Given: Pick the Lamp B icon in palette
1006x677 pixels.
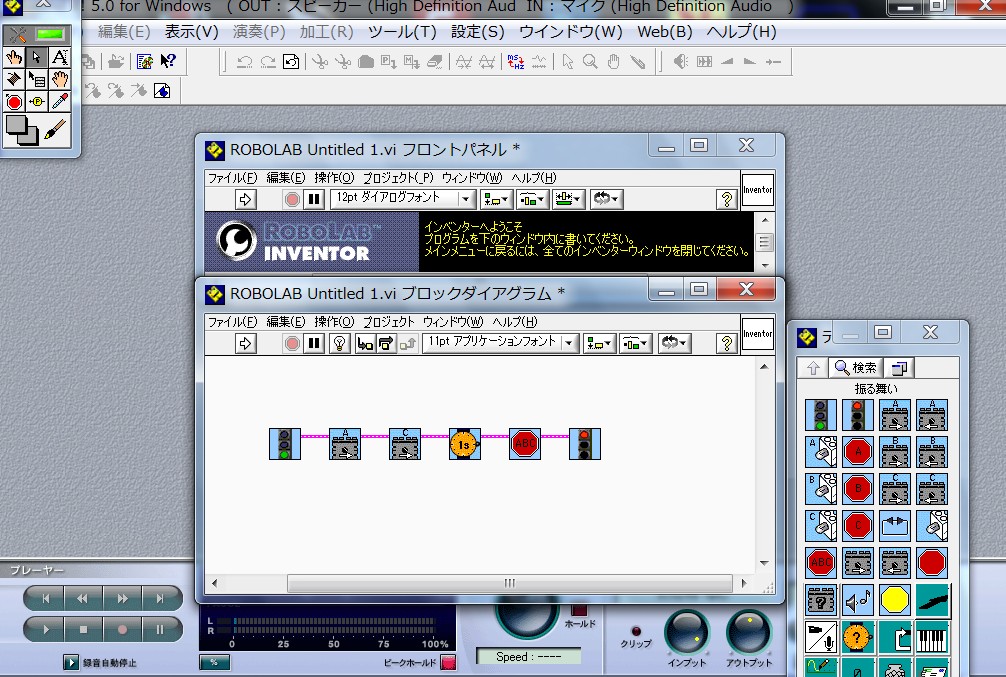Looking at the screenshot, I should (x=821, y=489).
